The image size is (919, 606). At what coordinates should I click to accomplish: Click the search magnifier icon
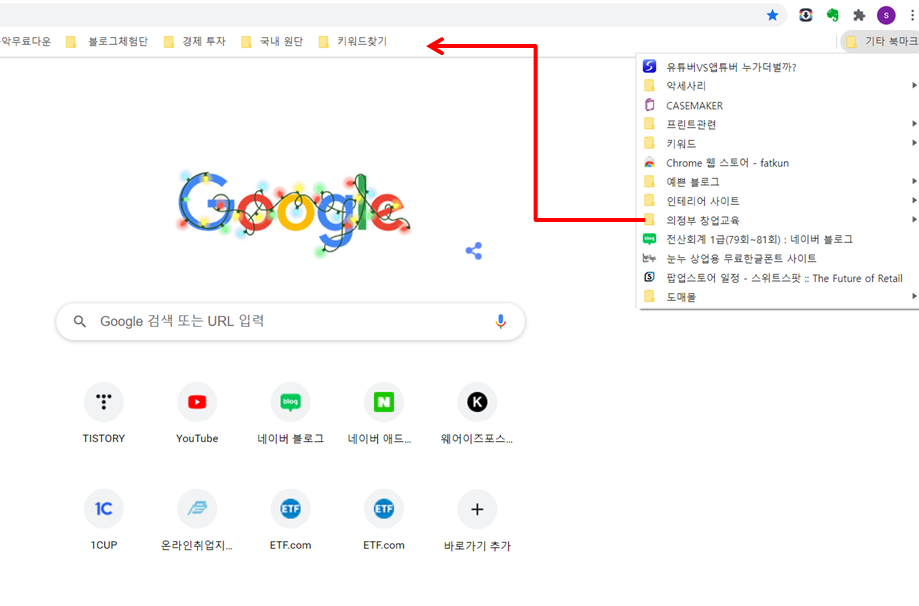coord(80,321)
